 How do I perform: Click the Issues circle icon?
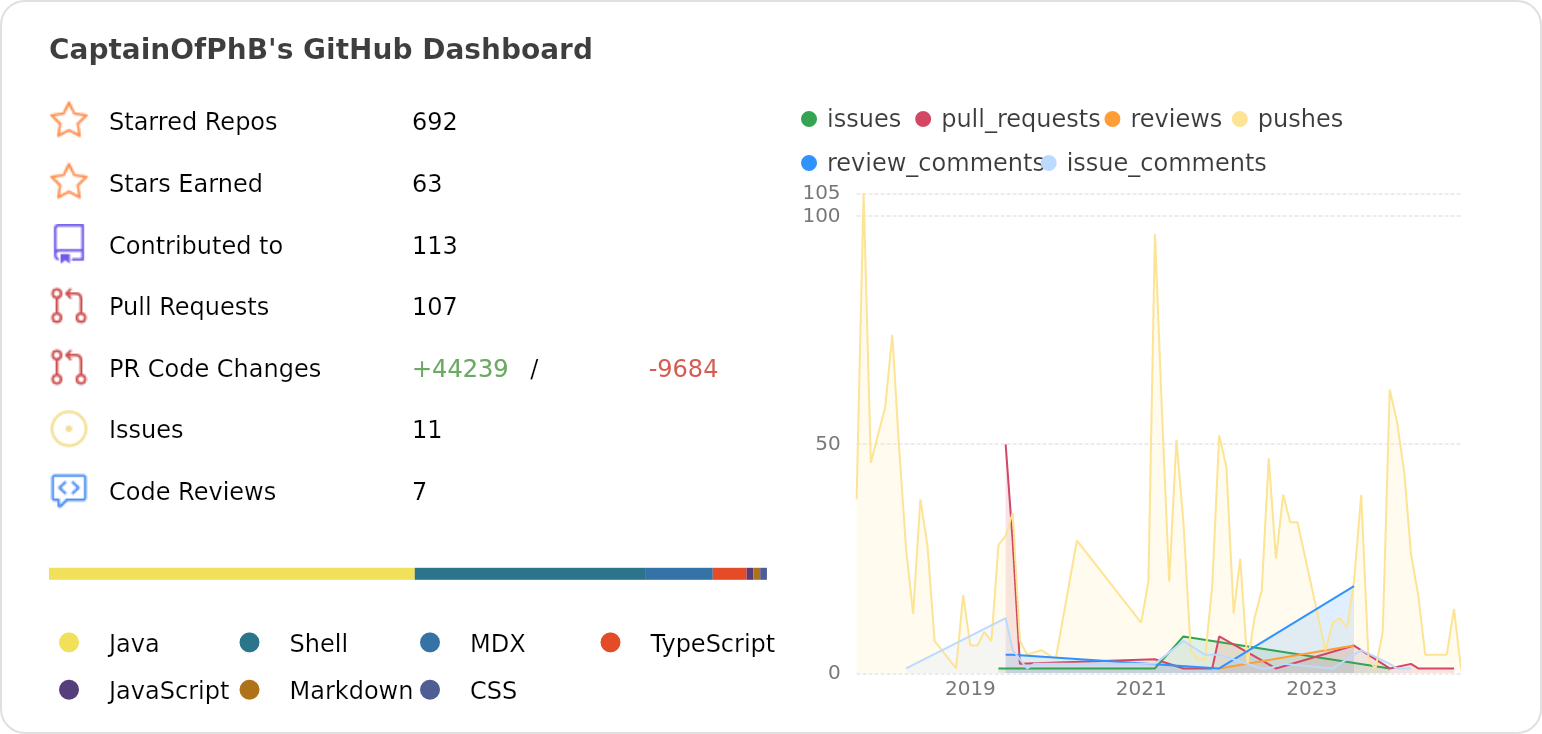point(69,429)
